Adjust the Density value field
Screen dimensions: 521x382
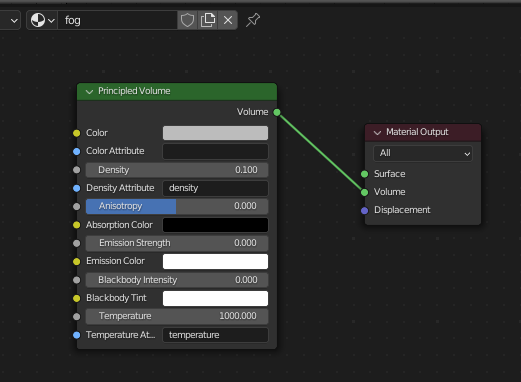pyautogui.click(x=177, y=170)
